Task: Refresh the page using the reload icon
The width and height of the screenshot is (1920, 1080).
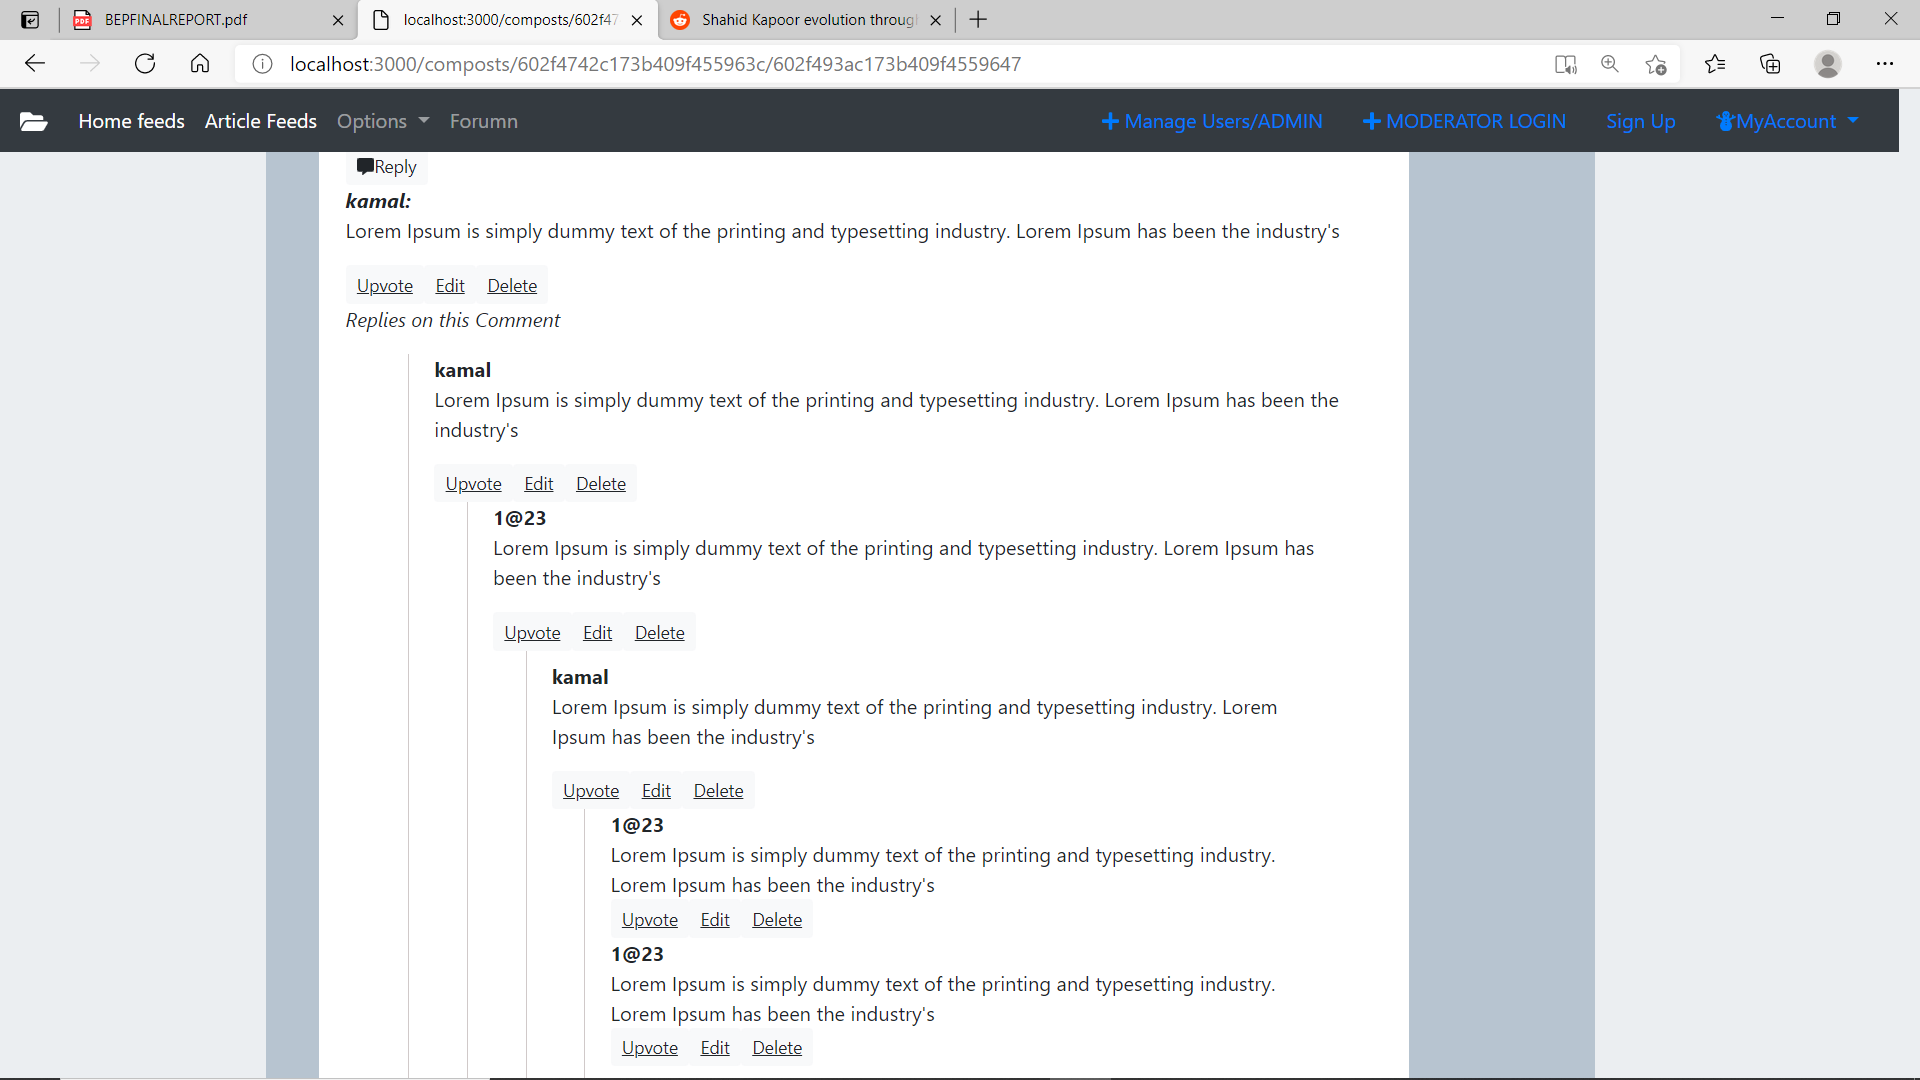Action: pyautogui.click(x=145, y=63)
